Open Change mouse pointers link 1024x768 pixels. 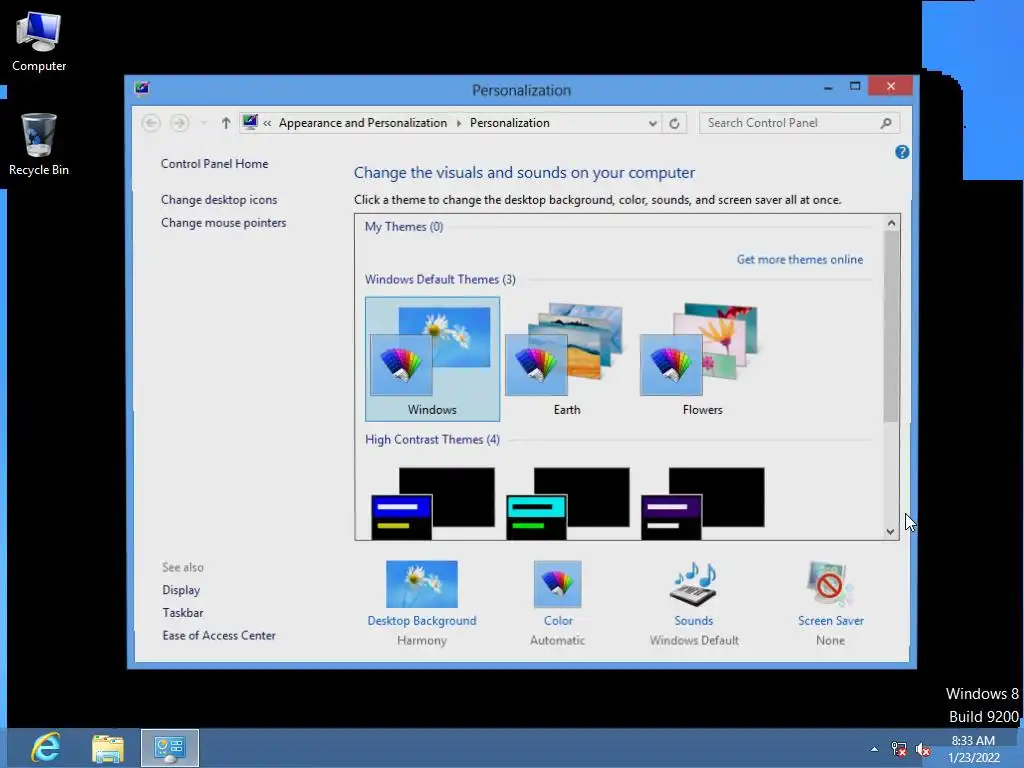pyautogui.click(x=223, y=223)
